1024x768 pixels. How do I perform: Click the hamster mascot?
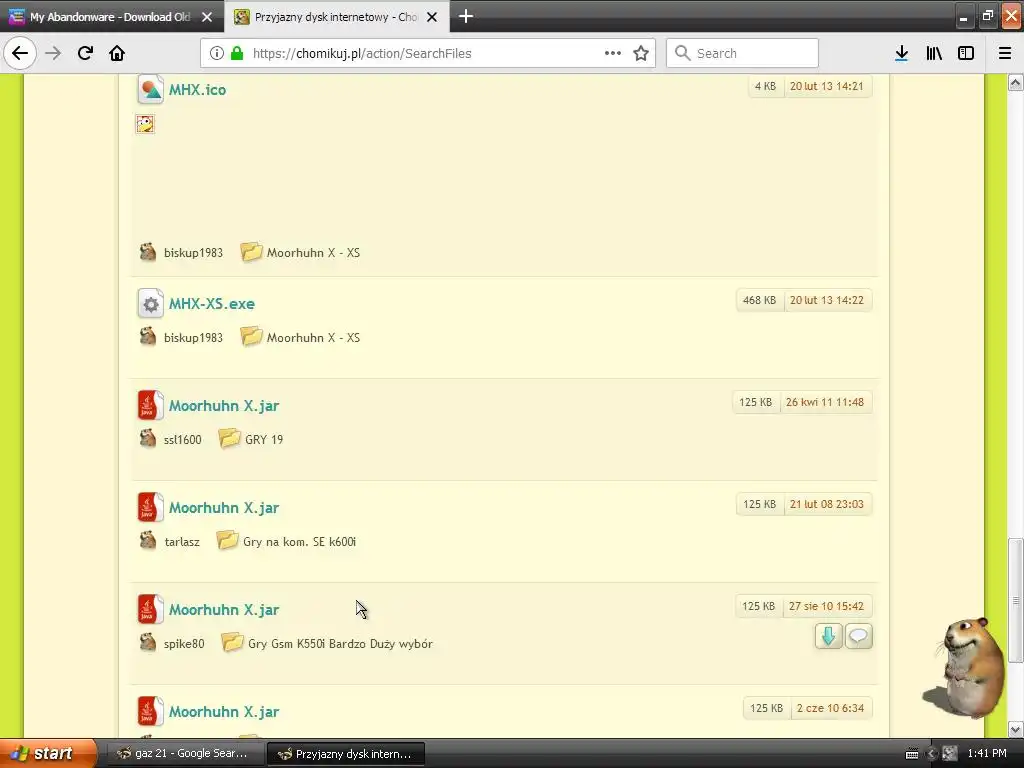pyautogui.click(x=966, y=667)
